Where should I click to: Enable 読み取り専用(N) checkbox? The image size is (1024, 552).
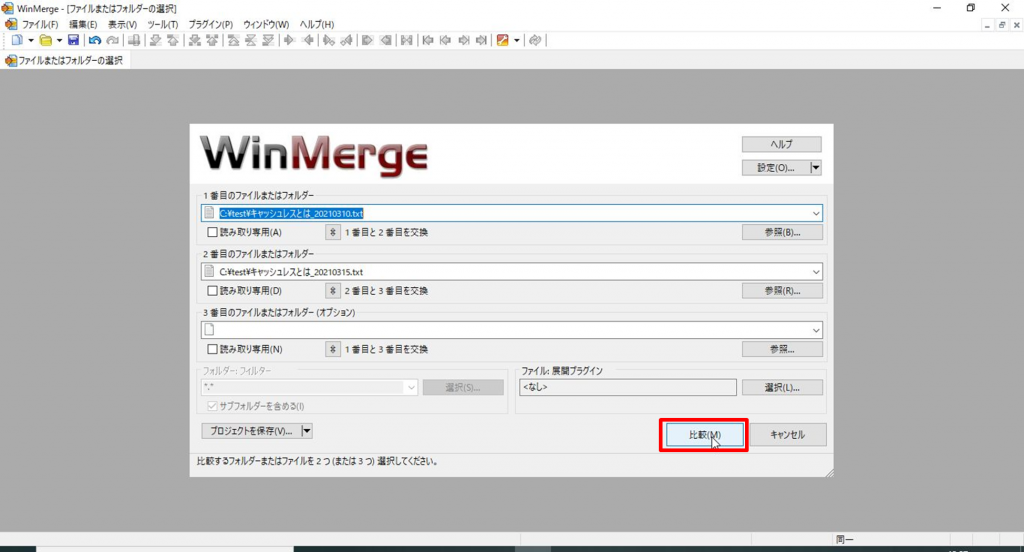(x=212, y=349)
